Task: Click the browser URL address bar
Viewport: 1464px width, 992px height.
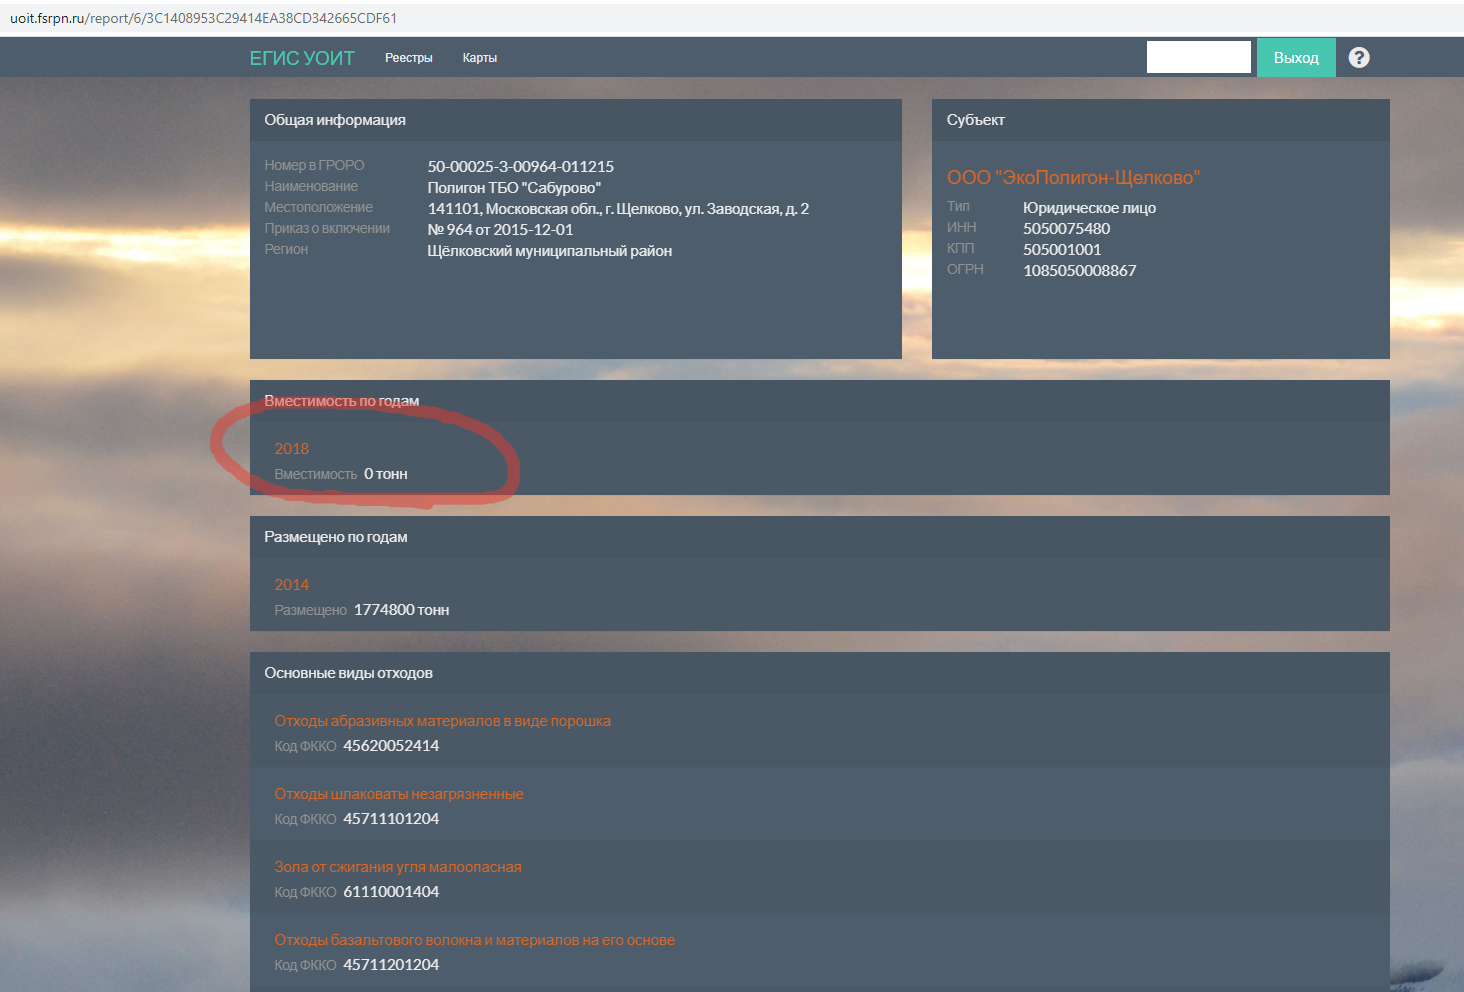Action: pos(700,18)
